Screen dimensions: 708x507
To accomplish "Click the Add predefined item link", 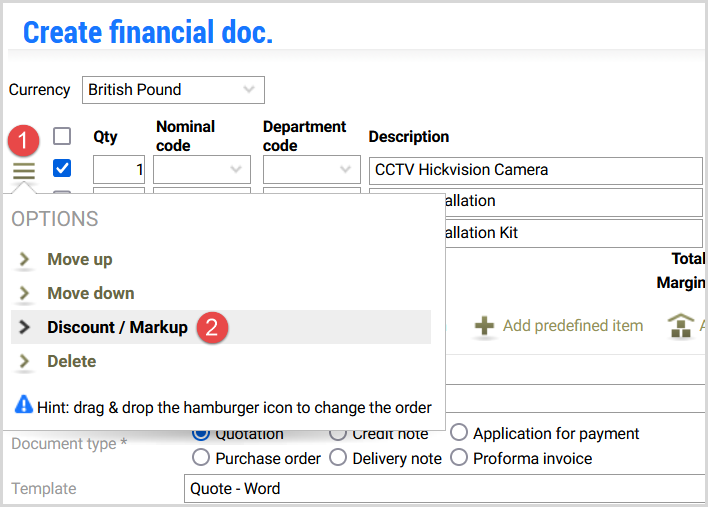I will (572, 326).
